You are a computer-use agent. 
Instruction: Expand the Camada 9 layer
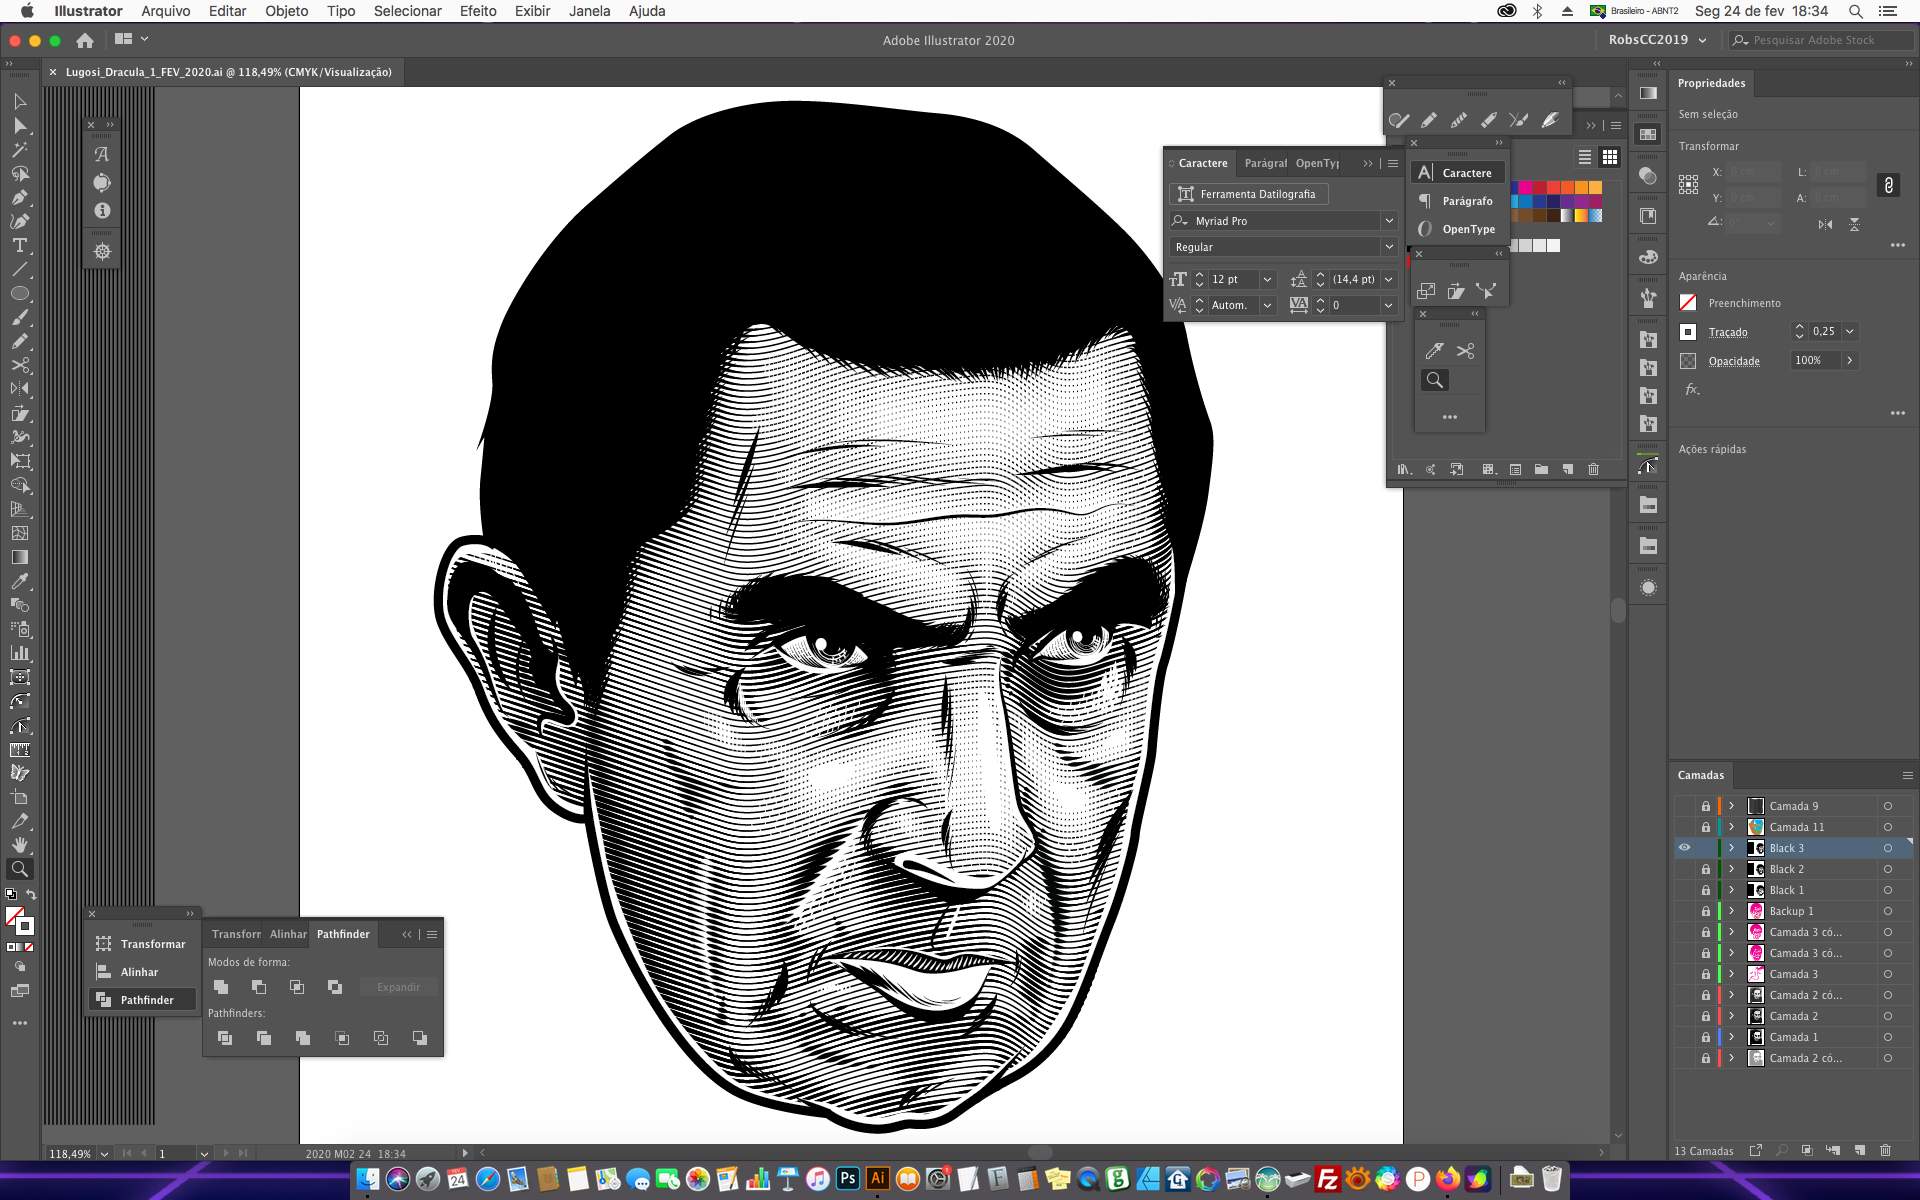coord(1732,806)
